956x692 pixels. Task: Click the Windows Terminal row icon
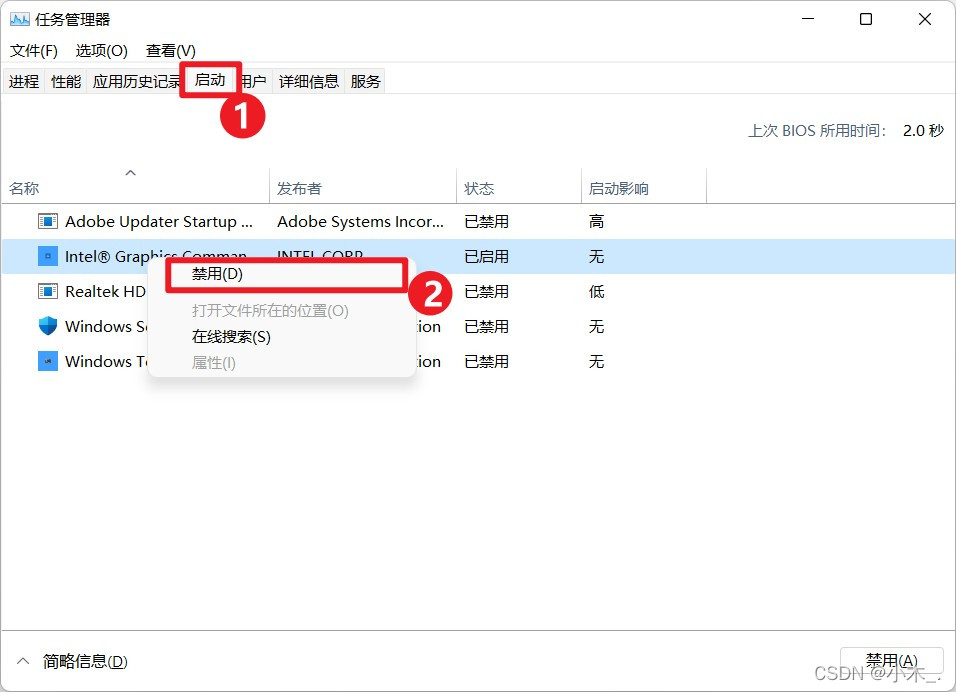48,361
